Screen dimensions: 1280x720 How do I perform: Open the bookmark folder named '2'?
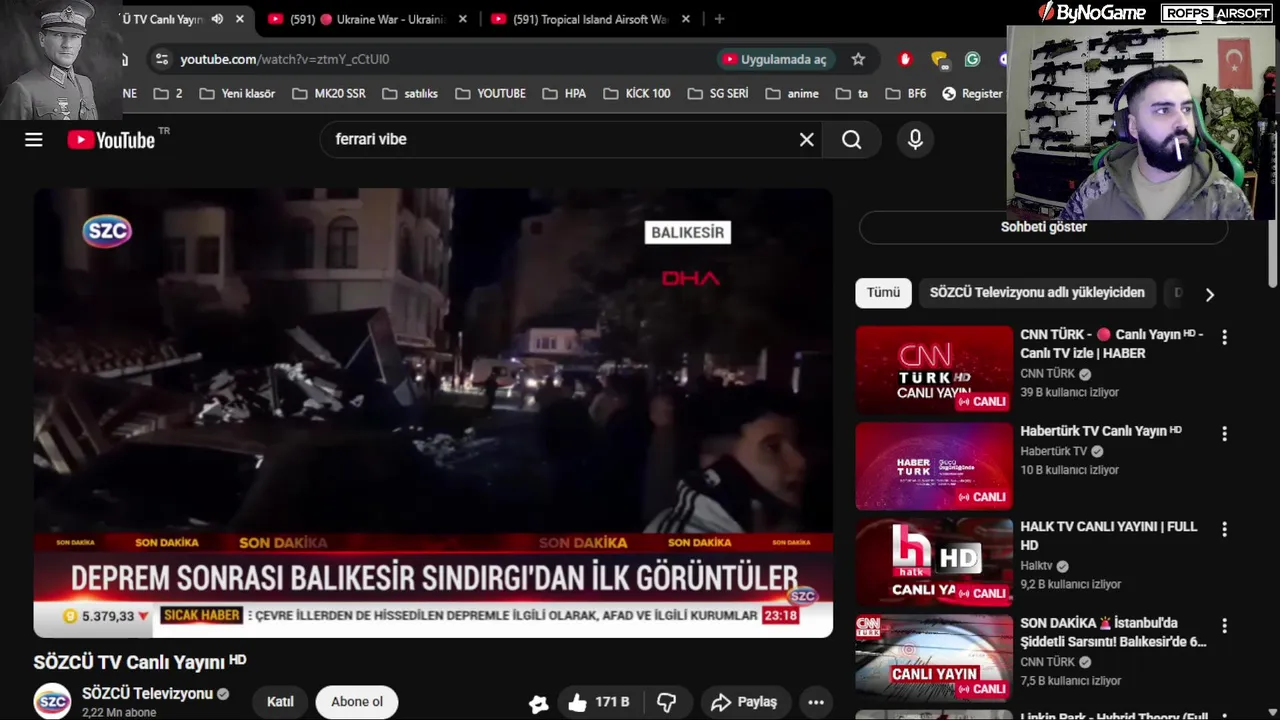point(168,93)
